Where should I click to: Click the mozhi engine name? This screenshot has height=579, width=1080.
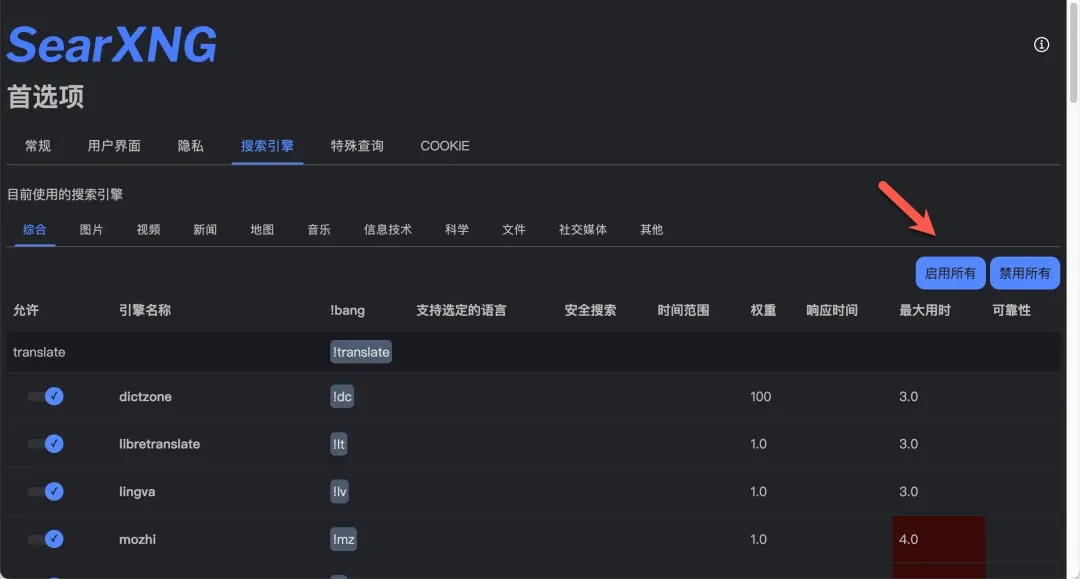pyautogui.click(x=137, y=539)
